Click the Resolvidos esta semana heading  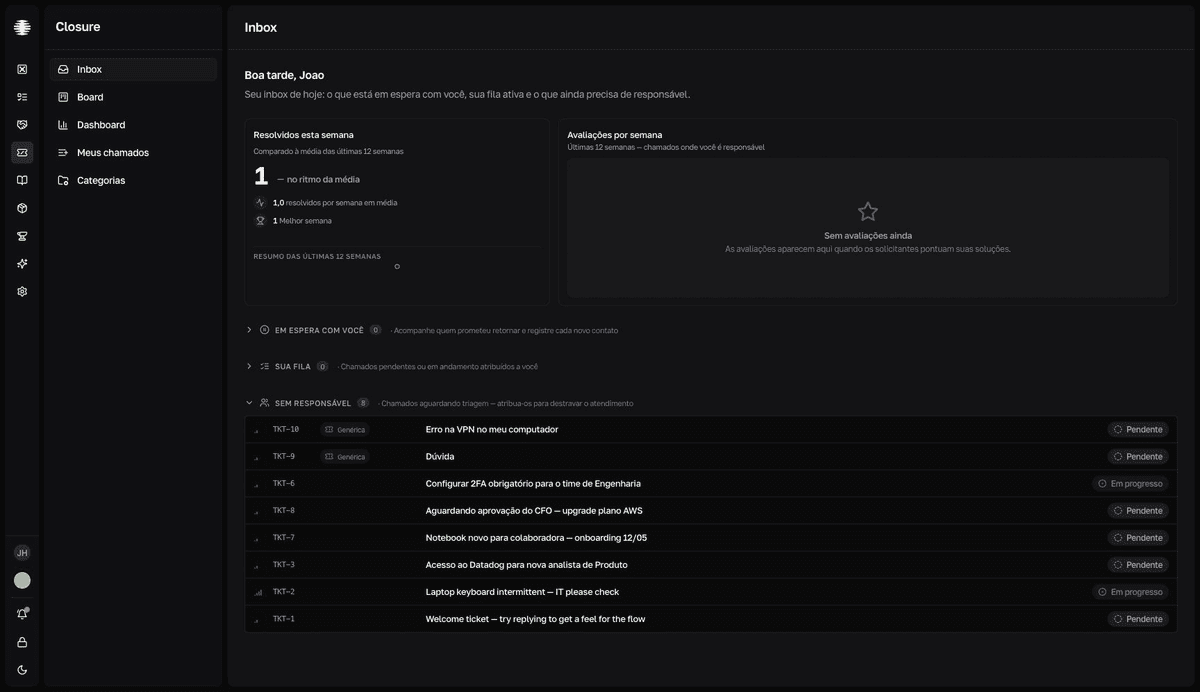[x=303, y=135]
